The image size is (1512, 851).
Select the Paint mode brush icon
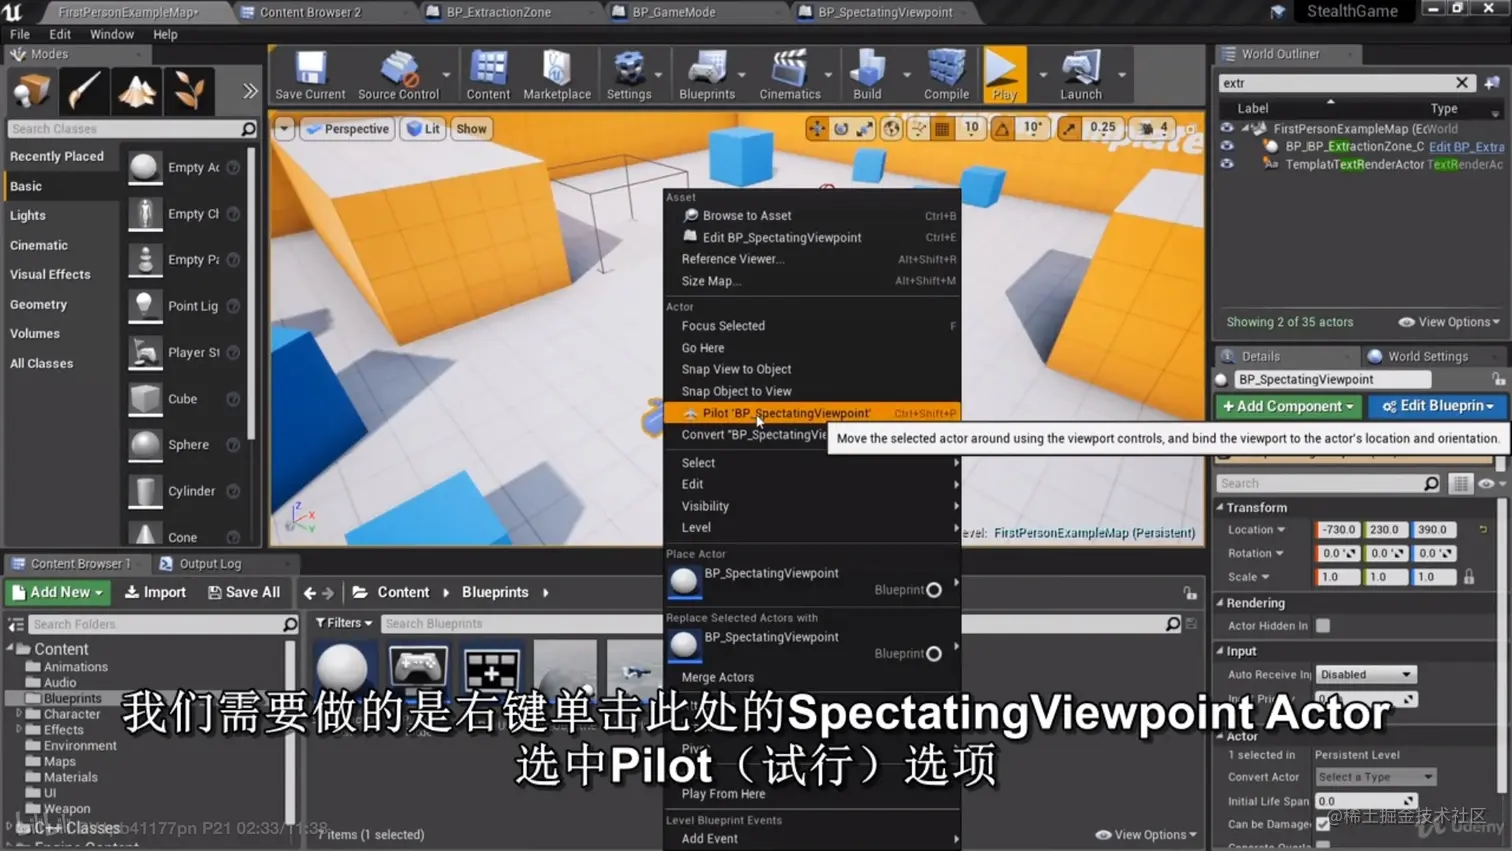84,91
